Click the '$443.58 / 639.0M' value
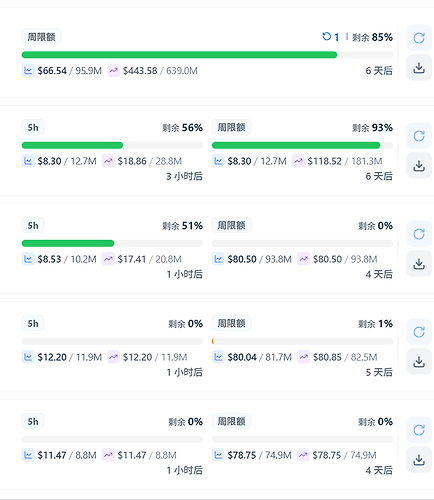Image resolution: width=434 pixels, height=500 pixels. [160, 71]
